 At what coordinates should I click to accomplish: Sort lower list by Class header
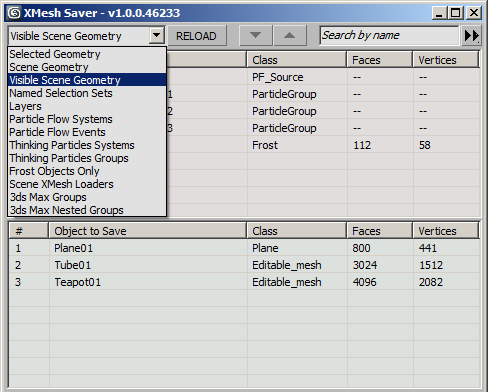(x=297, y=231)
